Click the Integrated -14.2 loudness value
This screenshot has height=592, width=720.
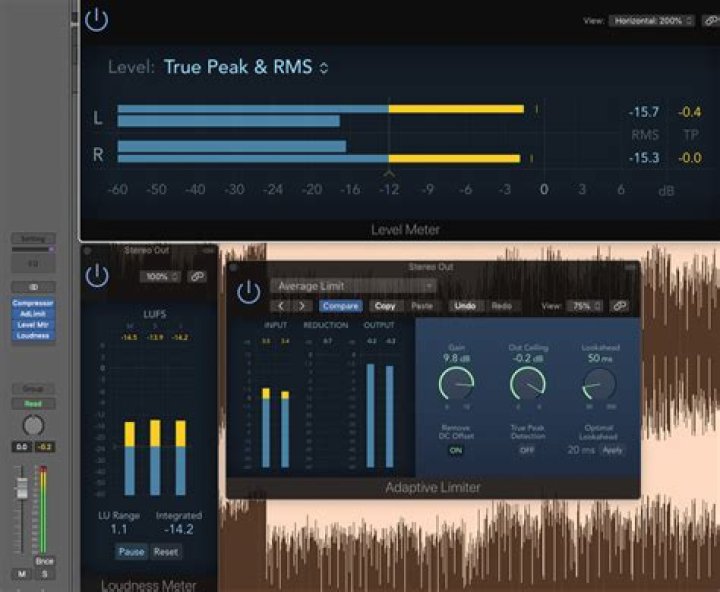pyautogui.click(x=179, y=529)
